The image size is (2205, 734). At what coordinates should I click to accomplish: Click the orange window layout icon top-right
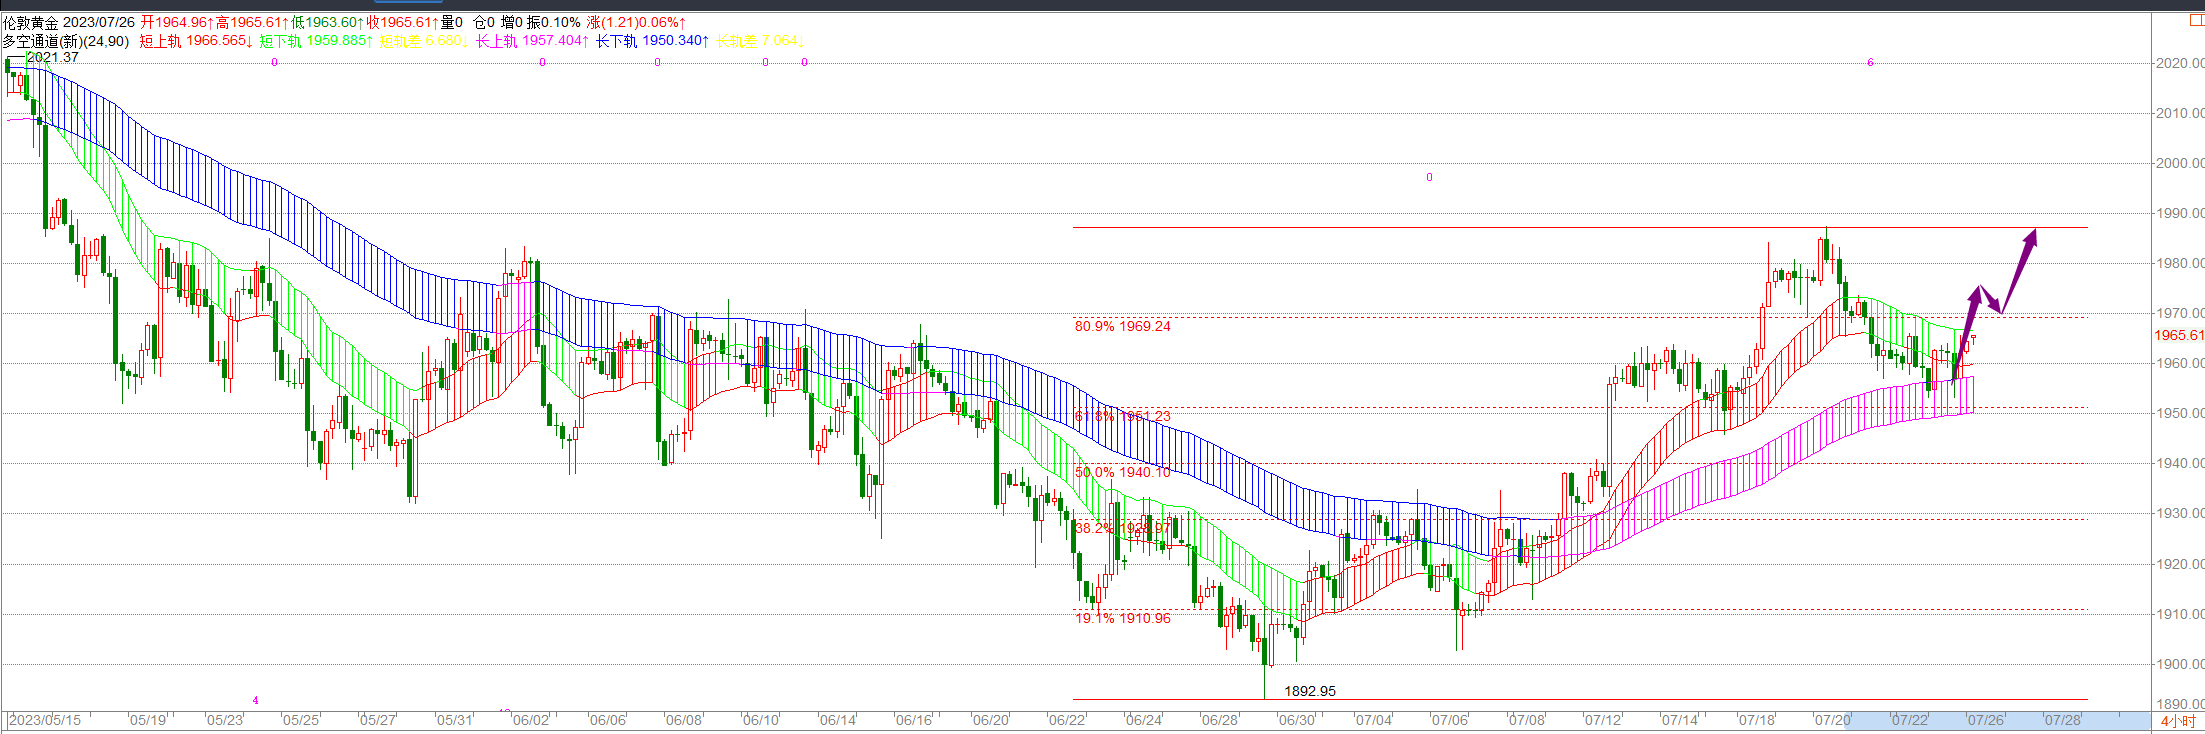coord(2196,20)
